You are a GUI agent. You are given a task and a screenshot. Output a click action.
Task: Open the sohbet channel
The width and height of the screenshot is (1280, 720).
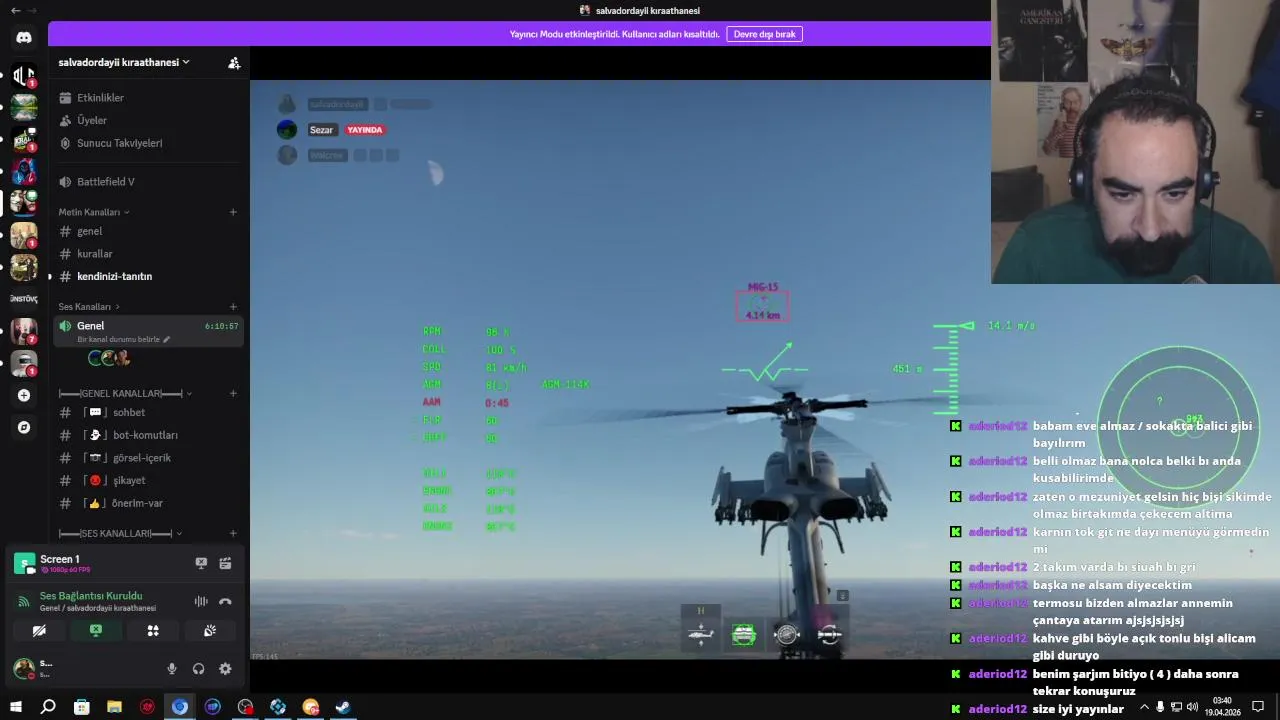[x=148, y=412]
